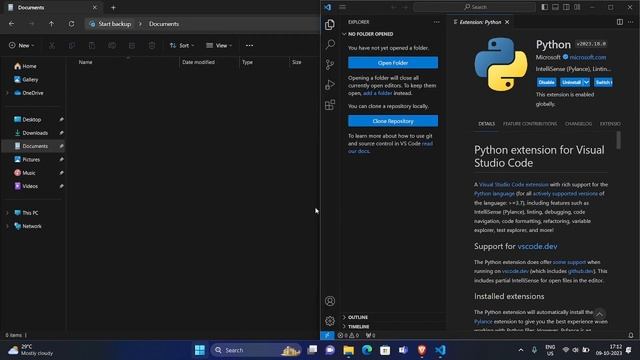Viewport: 640px width, 360px height.
Task: Switch to the Feature Contributions tab
Action: click(x=530, y=124)
